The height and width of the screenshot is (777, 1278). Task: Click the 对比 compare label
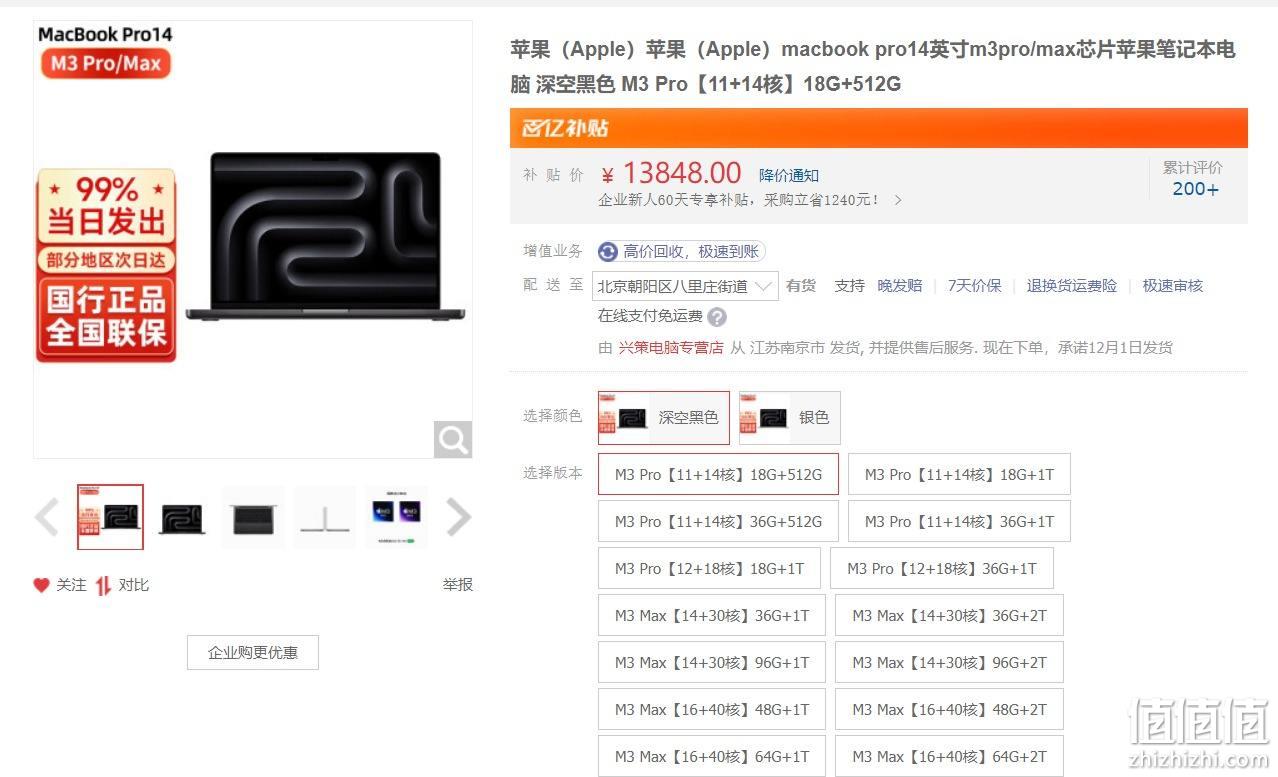coord(134,585)
